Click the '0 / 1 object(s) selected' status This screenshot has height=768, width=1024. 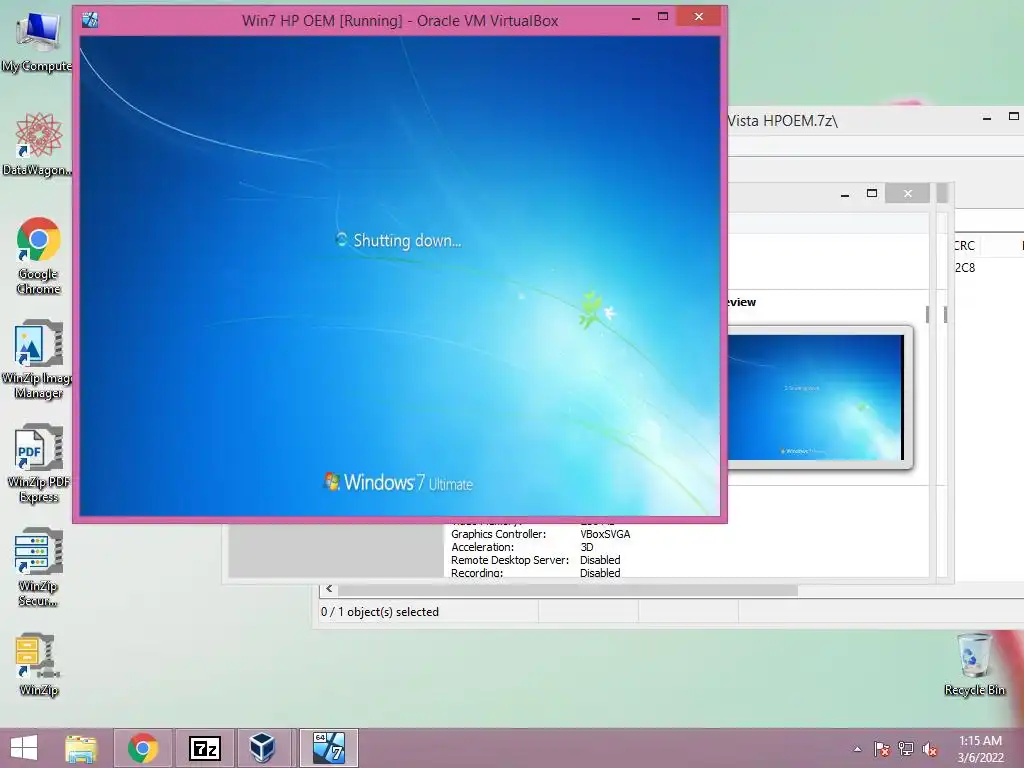[380, 612]
